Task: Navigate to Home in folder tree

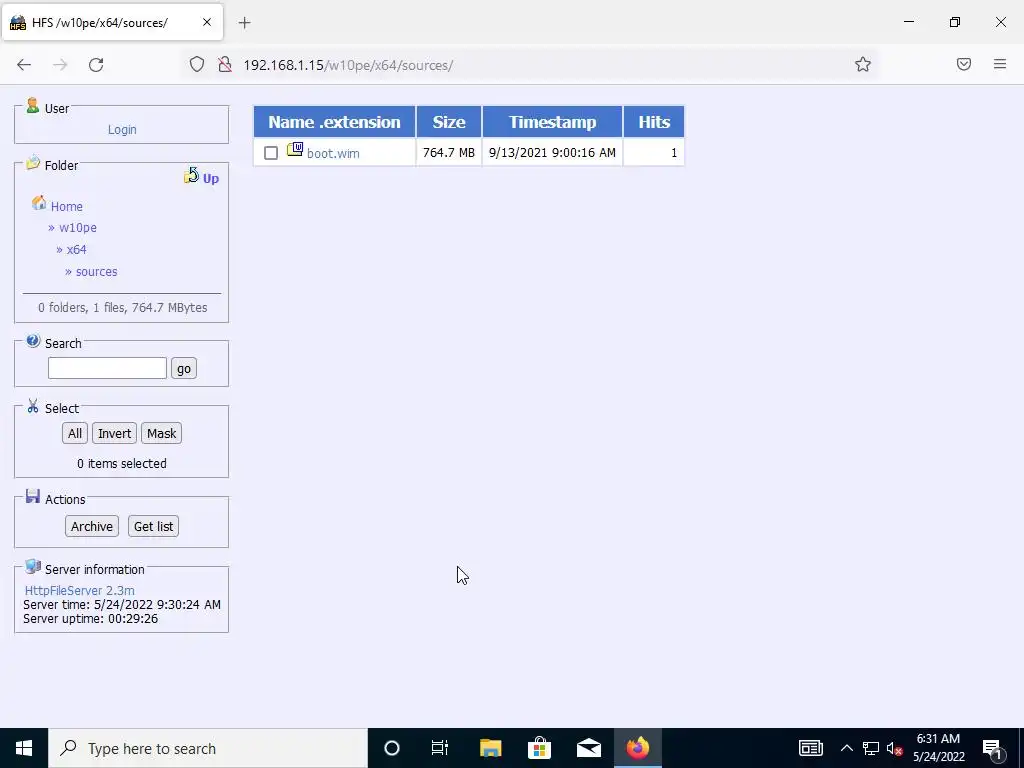Action: point(67,206)
